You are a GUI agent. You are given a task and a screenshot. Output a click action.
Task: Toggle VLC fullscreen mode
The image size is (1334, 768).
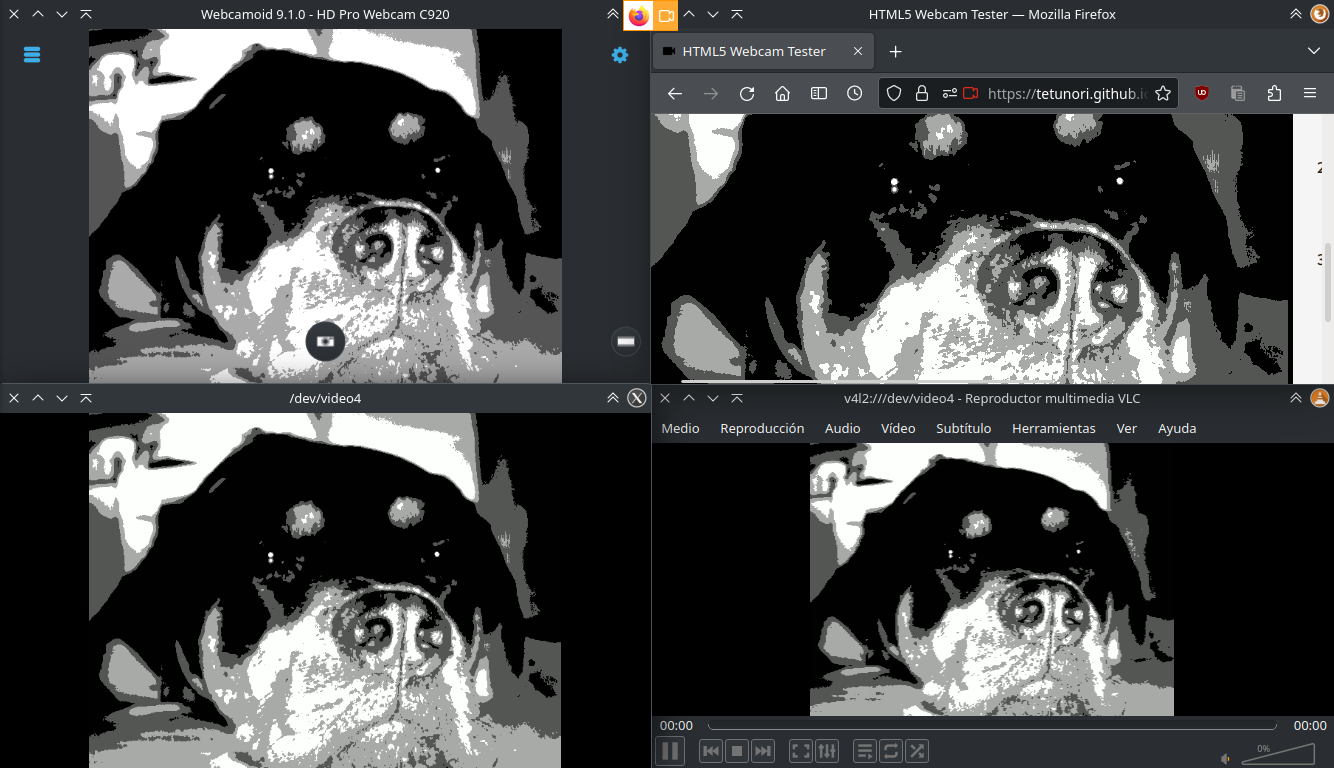coord(801,750)
